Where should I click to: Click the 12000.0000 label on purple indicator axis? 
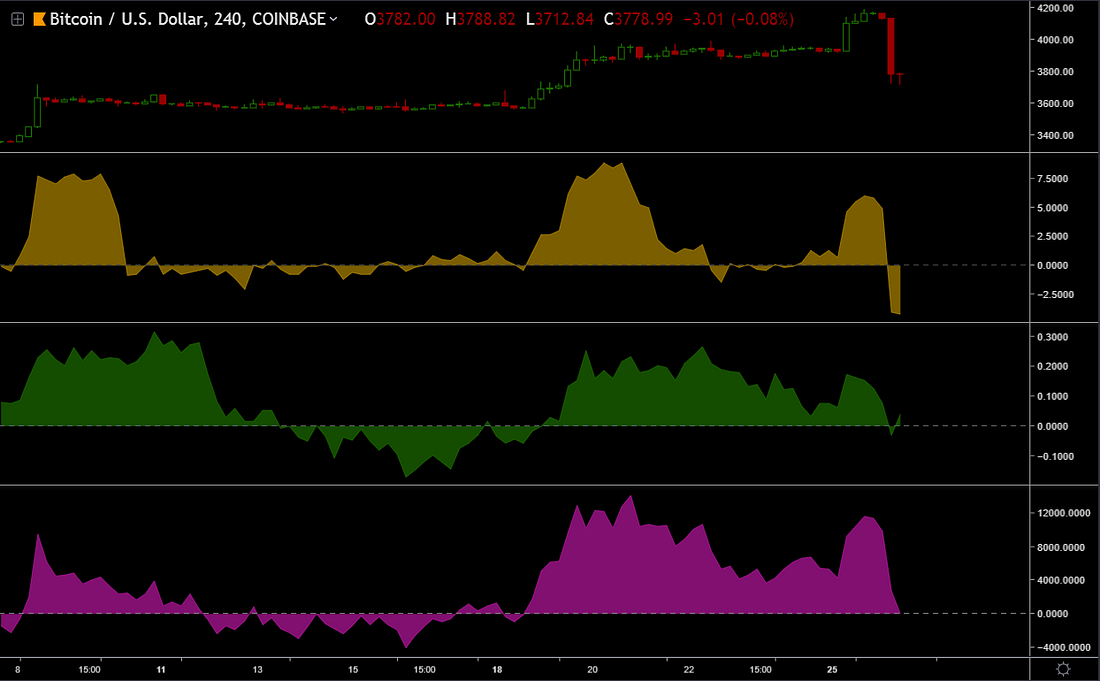[1063, 513]
